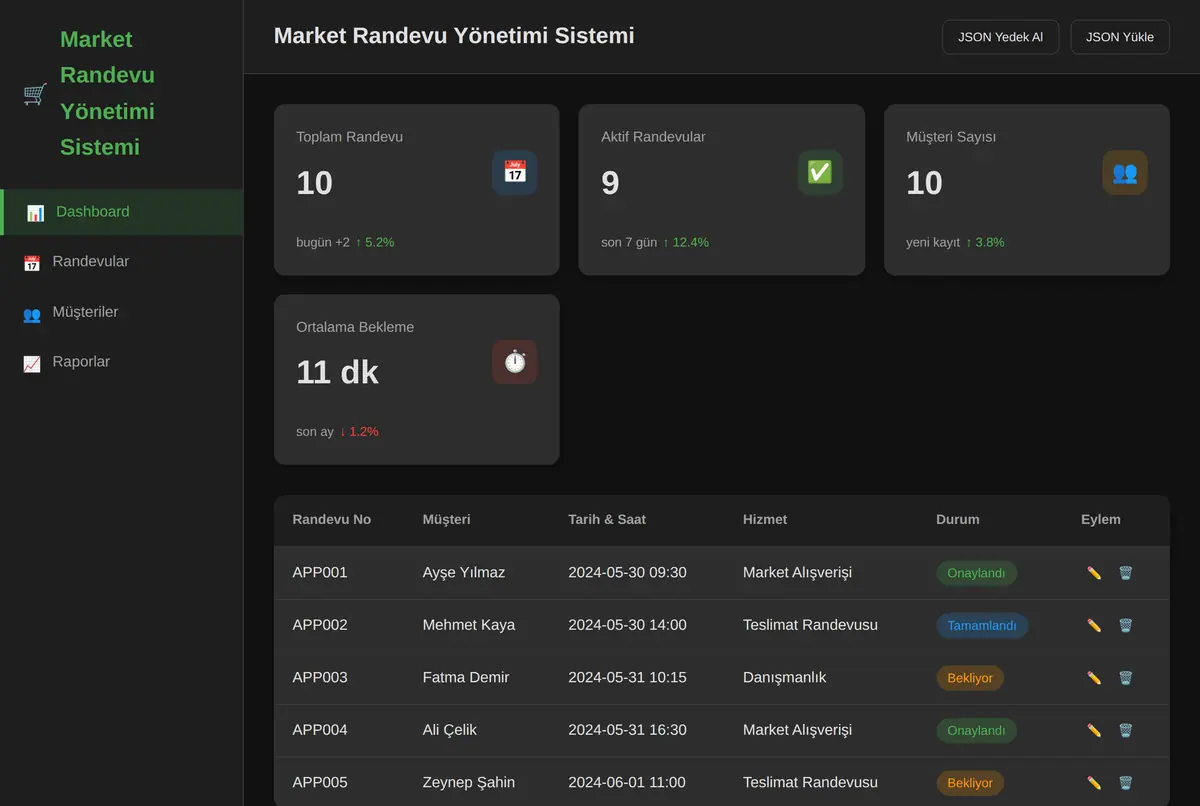The image size is (1200, 806).
Task: Click the Tarih & Saat column header
Action: pos(607,519)
